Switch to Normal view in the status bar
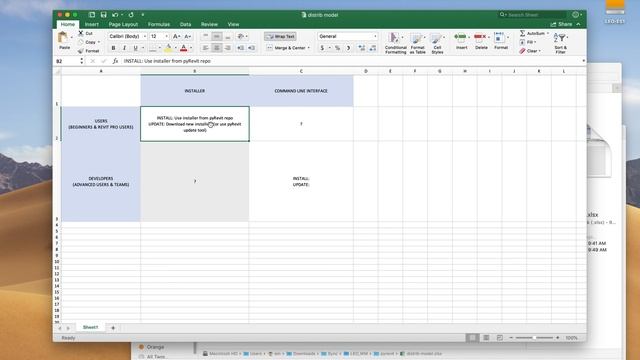Image resolution: width=640 pixels, height=360 pixels. click(x=472, y=338)
